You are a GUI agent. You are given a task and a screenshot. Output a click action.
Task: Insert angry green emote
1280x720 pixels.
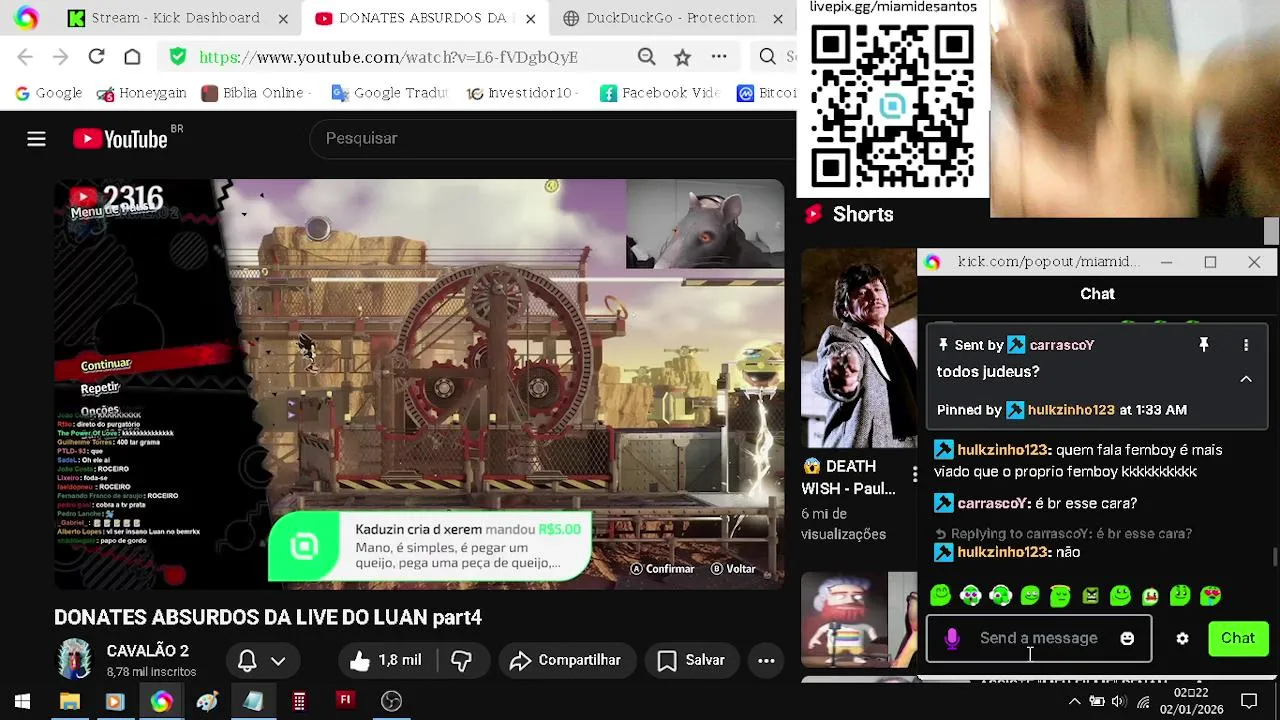pyautogui.click(x=1090, y=596)
